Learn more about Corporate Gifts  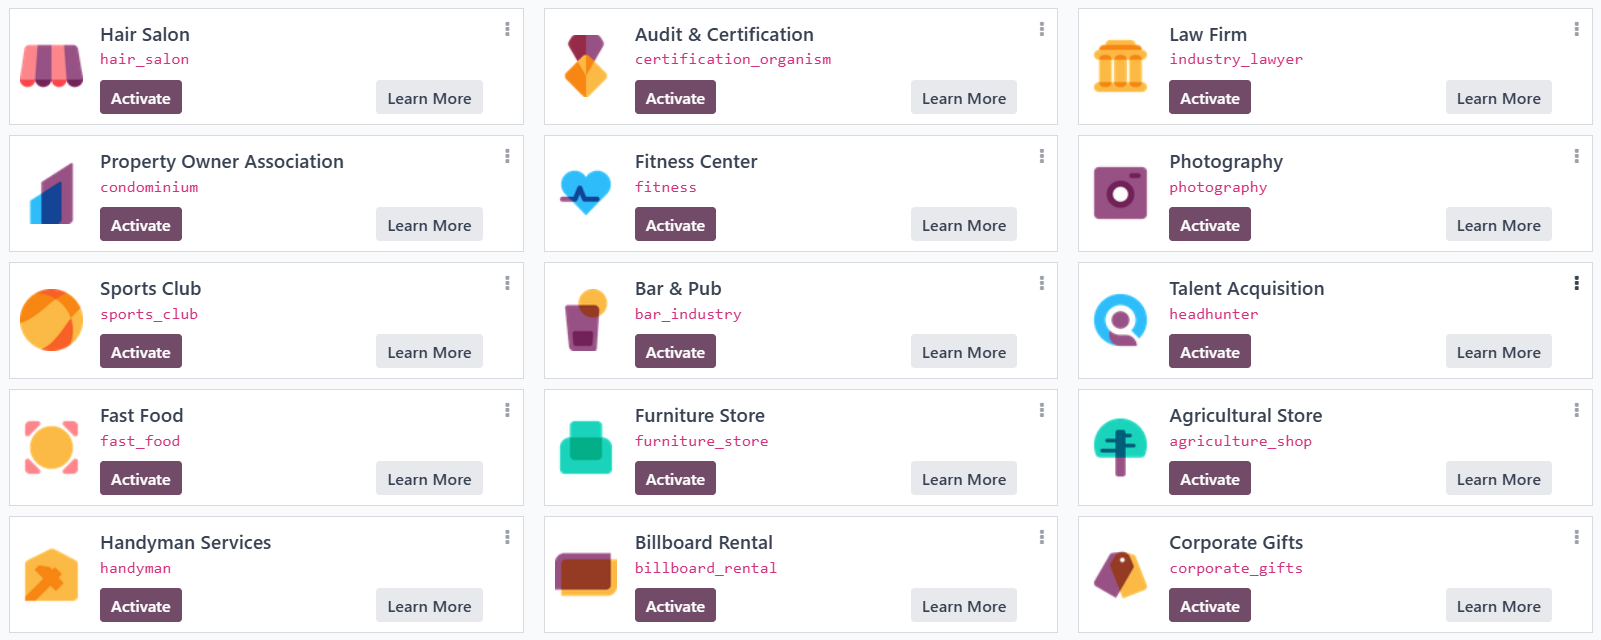pyautogui.click(x=1498, y=605)
